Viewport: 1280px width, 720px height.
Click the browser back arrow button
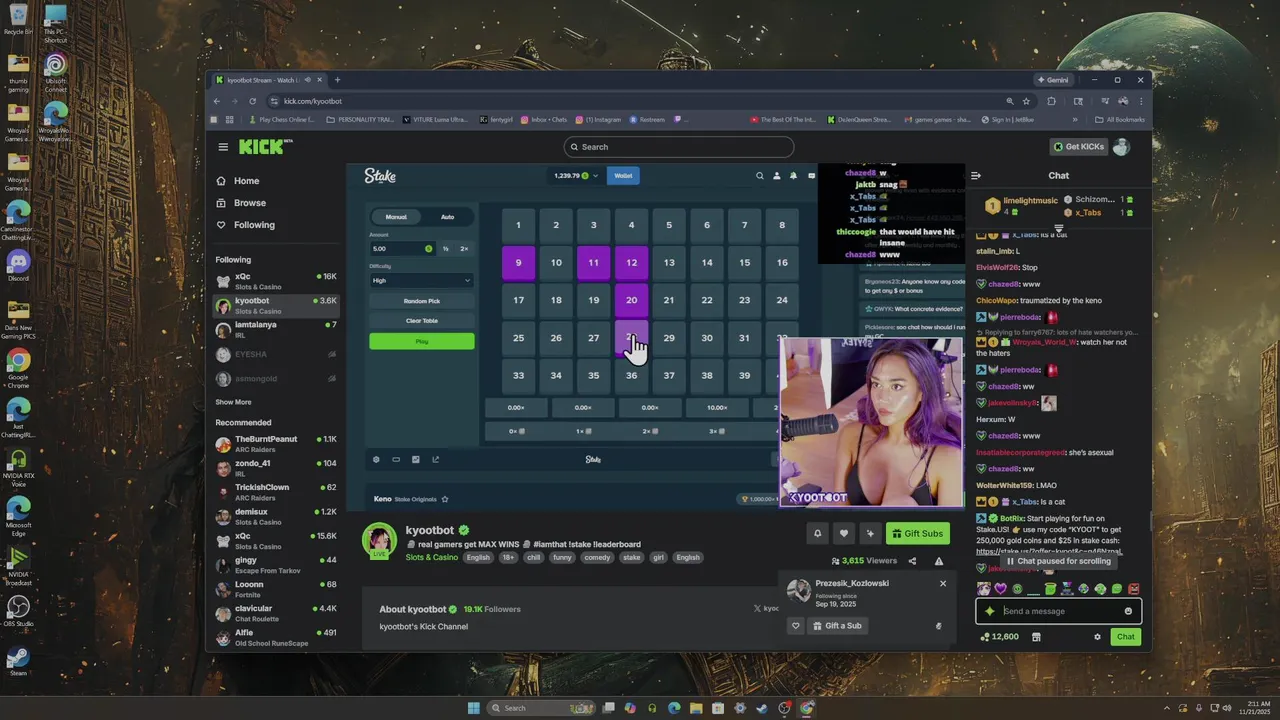(217, 101)
